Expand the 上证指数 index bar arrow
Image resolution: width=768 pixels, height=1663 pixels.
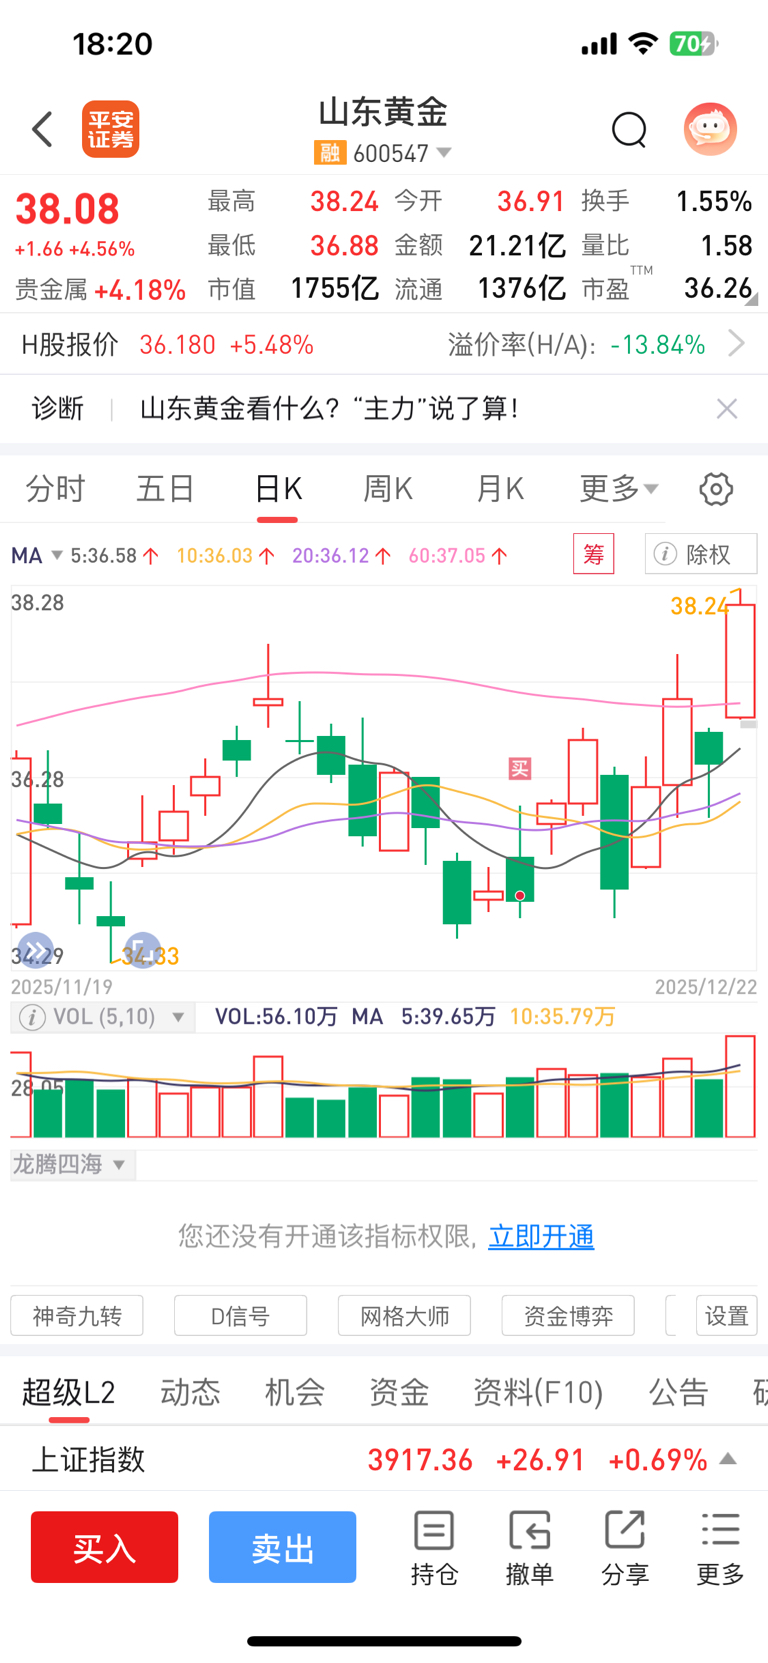point(728,1459)
